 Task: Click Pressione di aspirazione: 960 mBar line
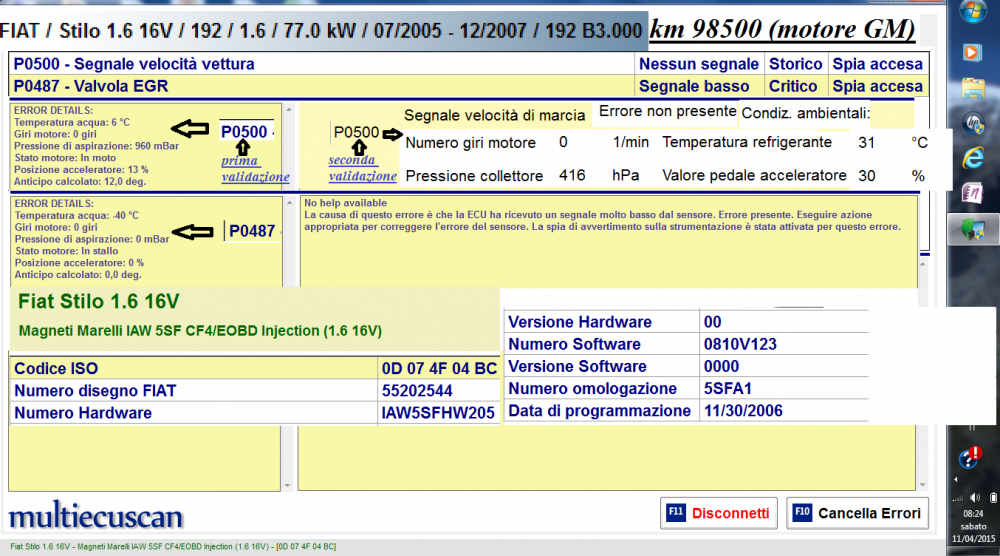click(x=96, y=146)
